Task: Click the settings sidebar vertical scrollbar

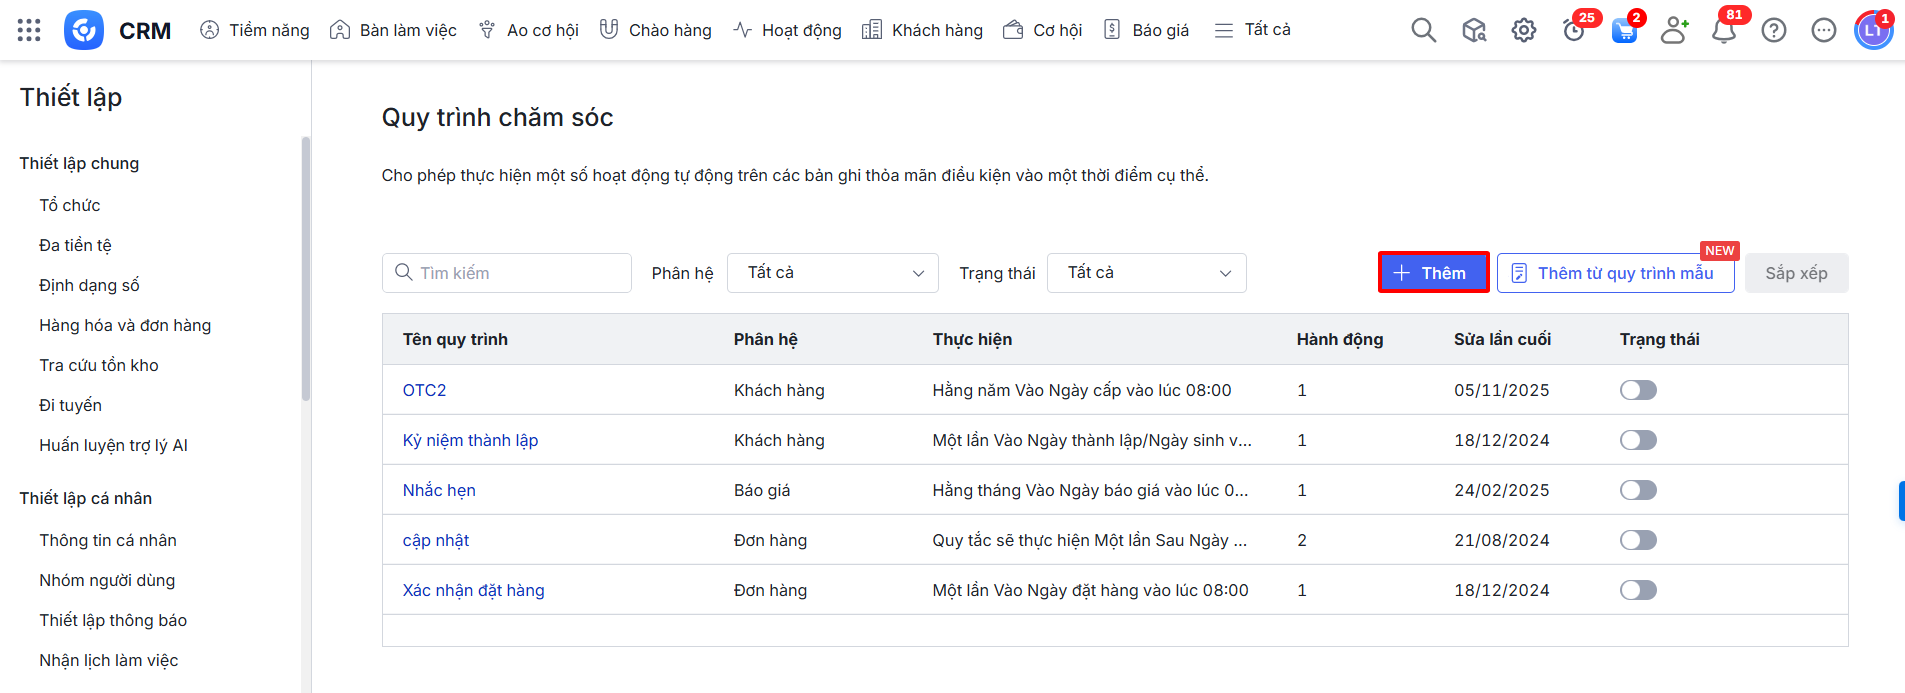Action: click(x=306, y=270)
